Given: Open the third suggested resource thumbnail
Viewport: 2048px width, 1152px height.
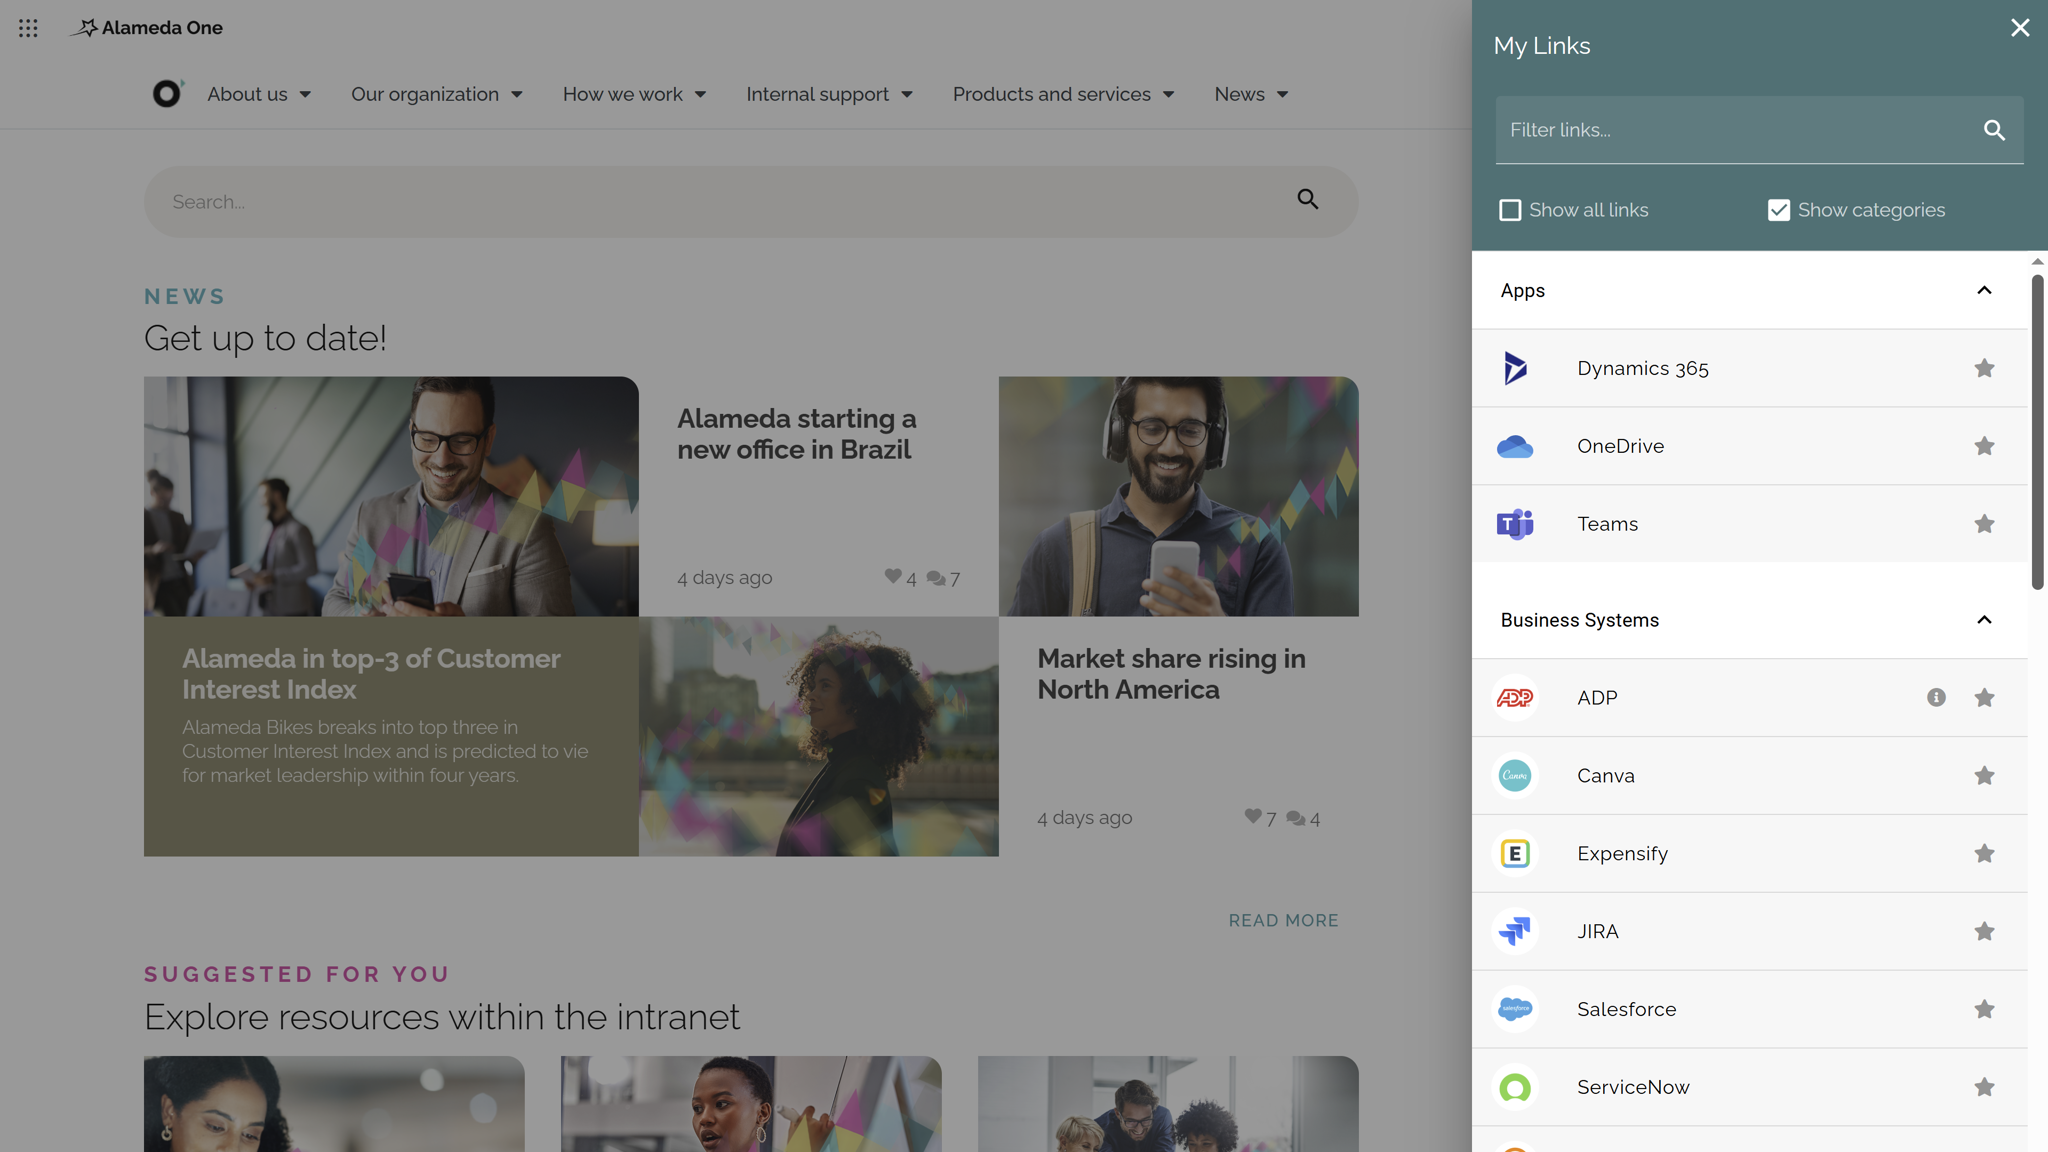Looking at the screenshot, I should (1168, 1104).
